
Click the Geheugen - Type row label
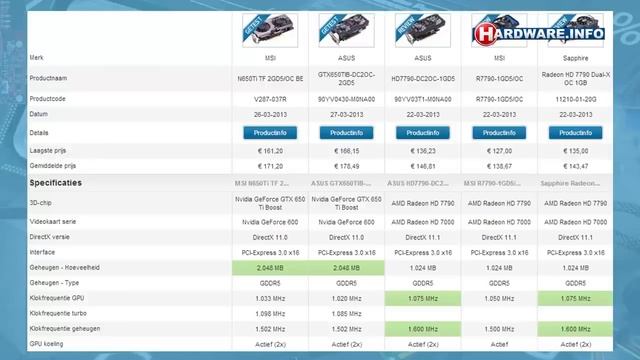pyautogui.click(x=54, y=283)
